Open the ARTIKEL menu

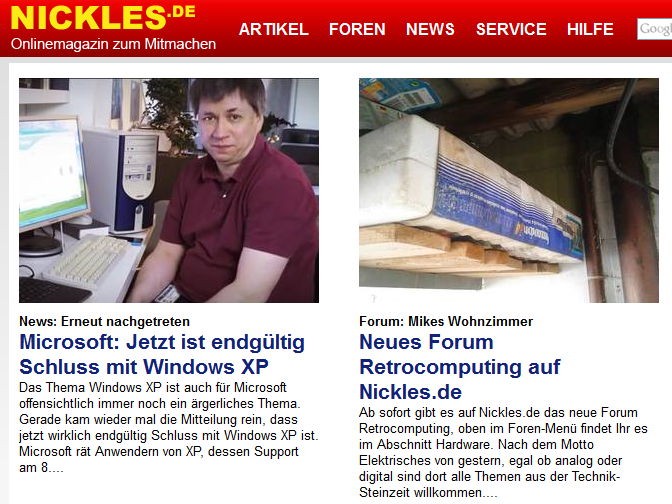(273, 29)
